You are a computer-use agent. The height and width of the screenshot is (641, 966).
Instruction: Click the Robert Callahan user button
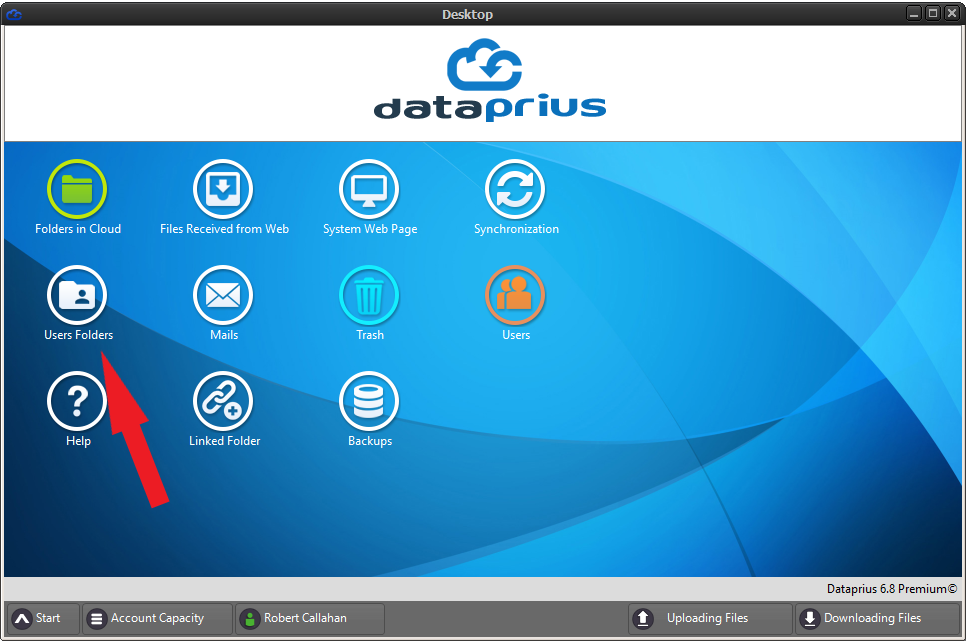(x=310, y=618)
